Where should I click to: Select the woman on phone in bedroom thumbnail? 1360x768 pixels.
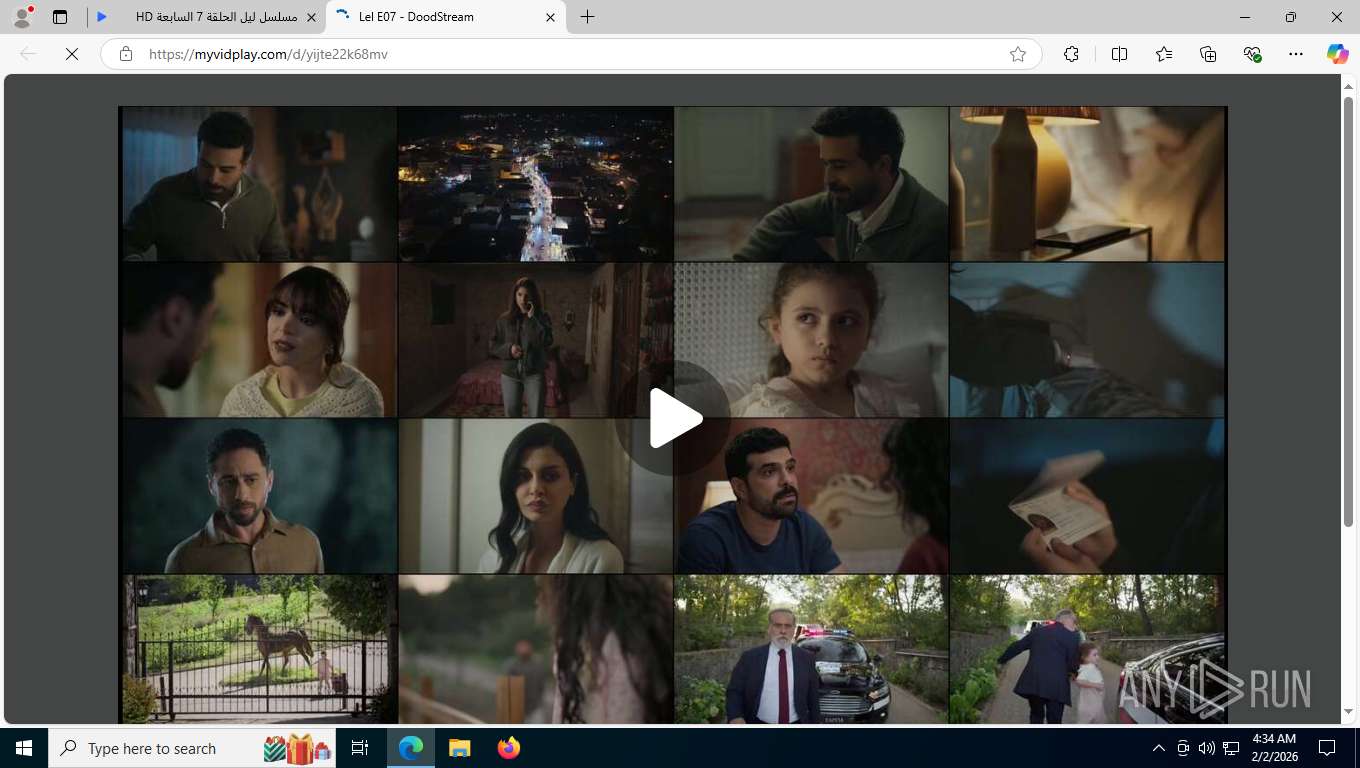[536, 340]
